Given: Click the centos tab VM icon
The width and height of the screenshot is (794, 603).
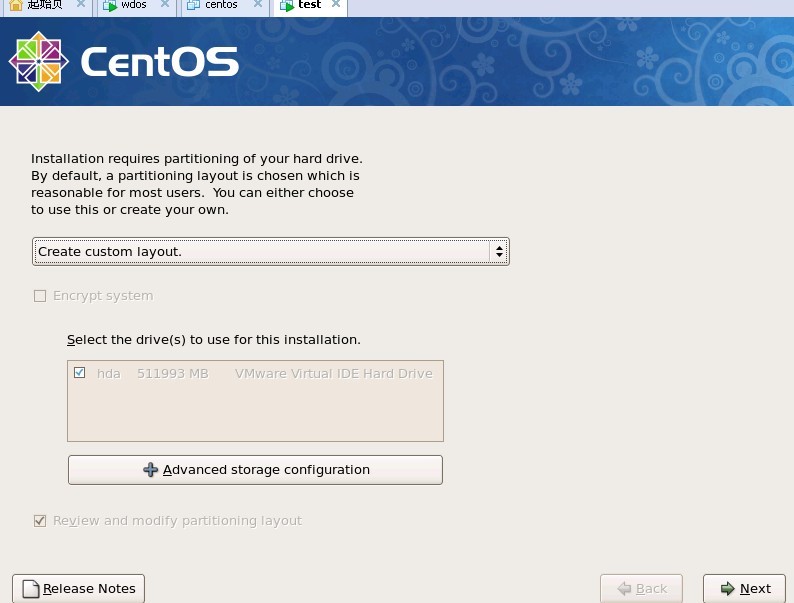Looking at the screenshot, I should tap(193, 6).
